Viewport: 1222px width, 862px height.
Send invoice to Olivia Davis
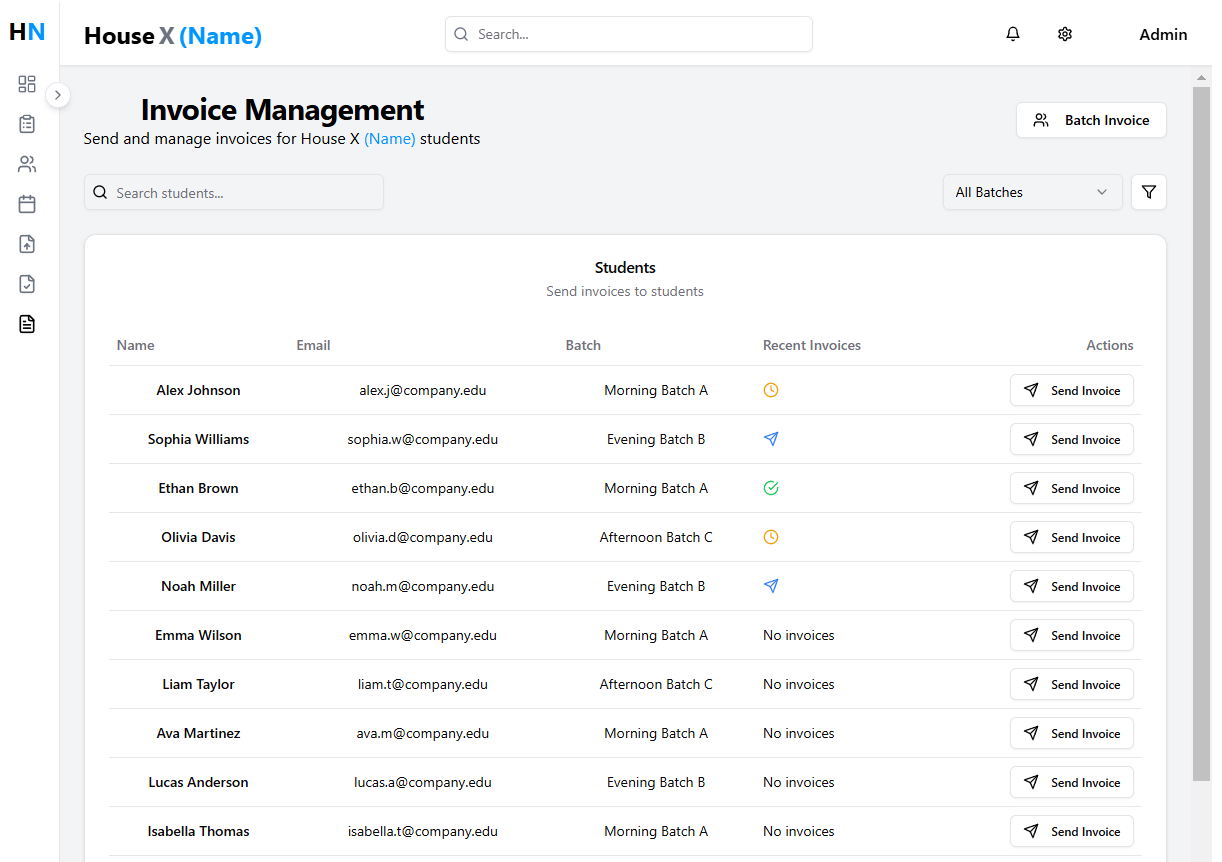1072,537
